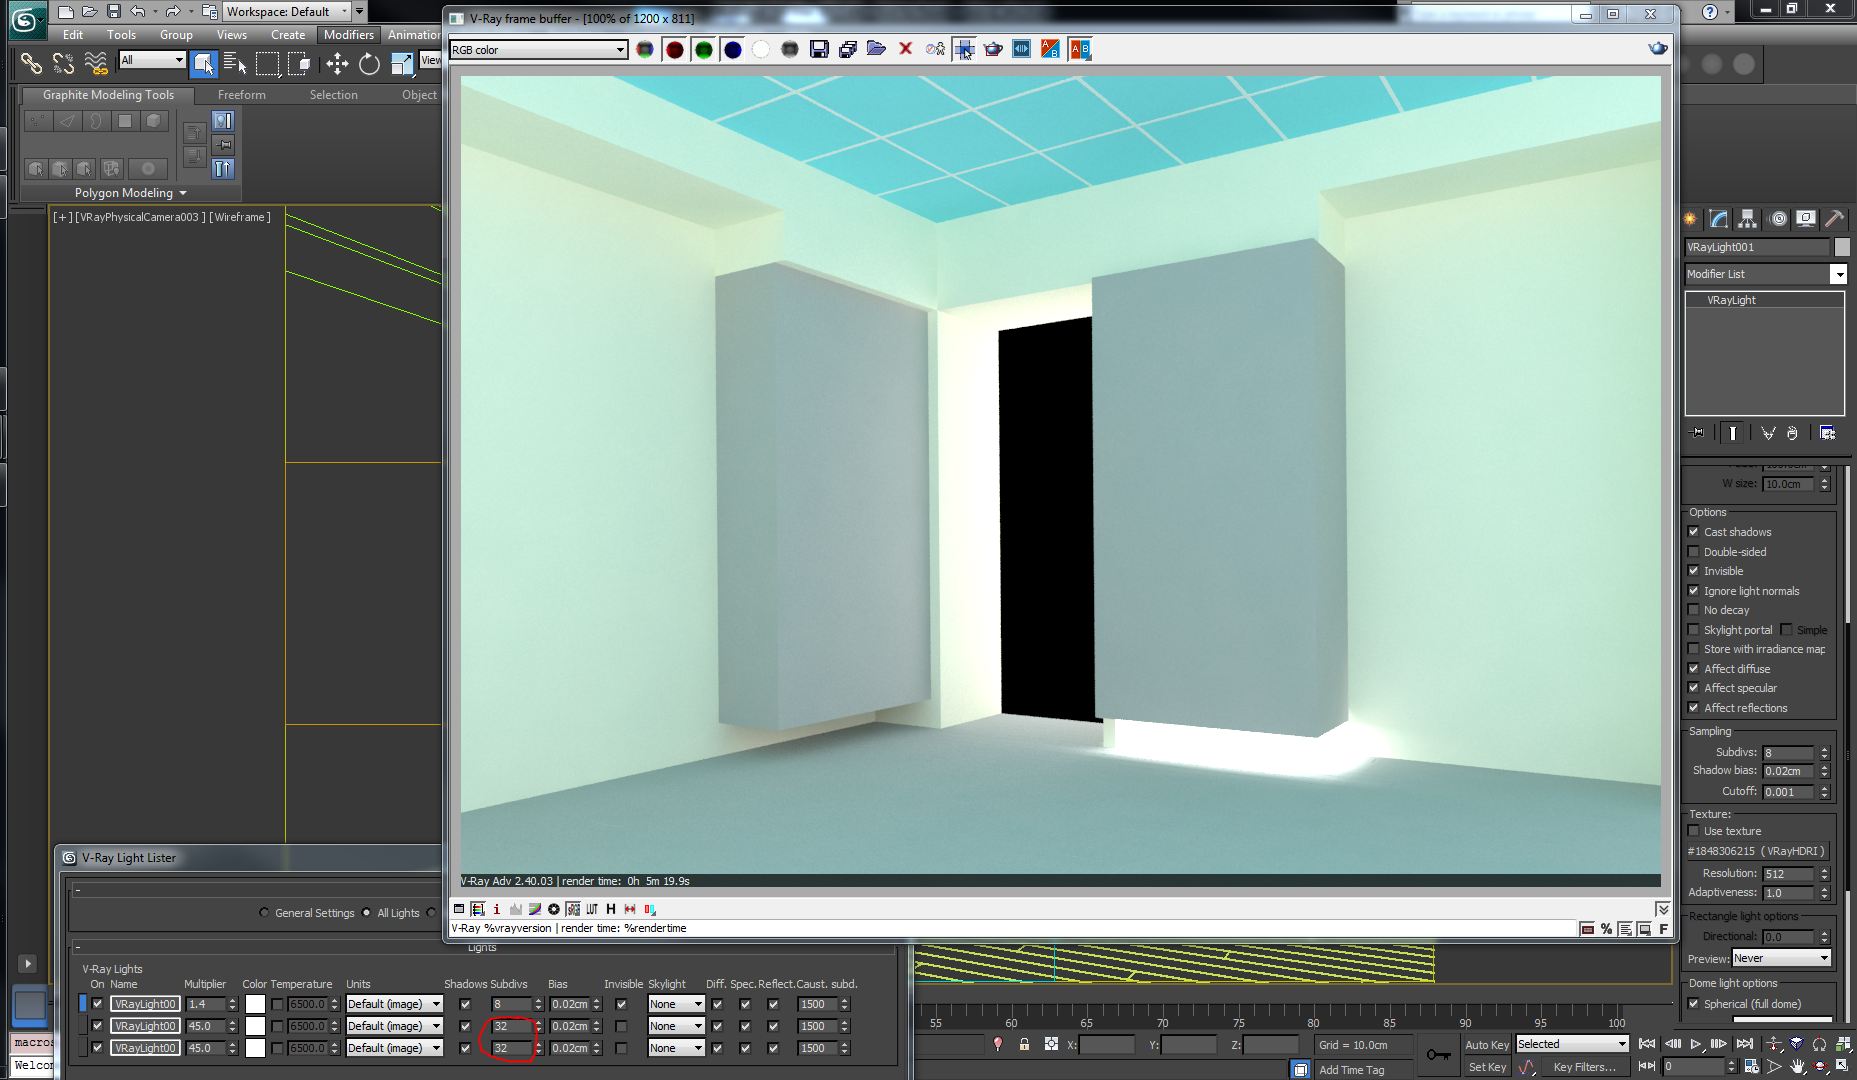Viewport: 1857px width, 1080px height.
Task: Toggle the green channel in frame buffer
Action: (704, 49)
